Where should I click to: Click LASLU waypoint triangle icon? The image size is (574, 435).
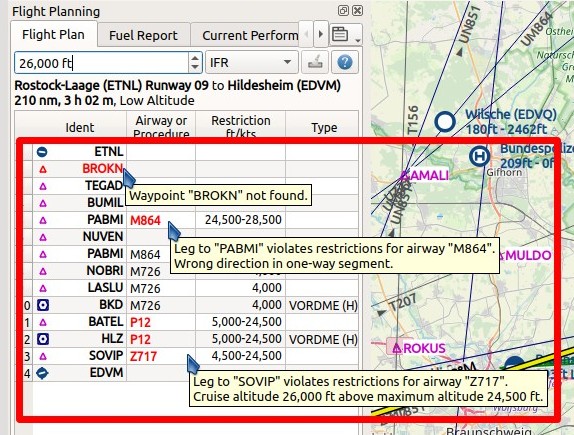coord(43,288)
